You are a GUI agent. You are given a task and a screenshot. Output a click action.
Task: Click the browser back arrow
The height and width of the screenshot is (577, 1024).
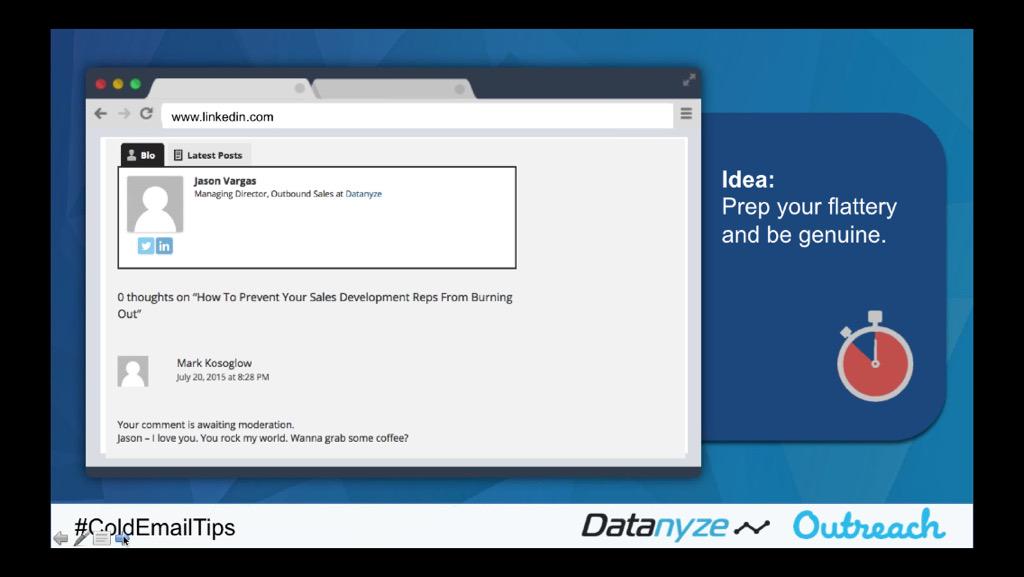click(x=101, y=114)
